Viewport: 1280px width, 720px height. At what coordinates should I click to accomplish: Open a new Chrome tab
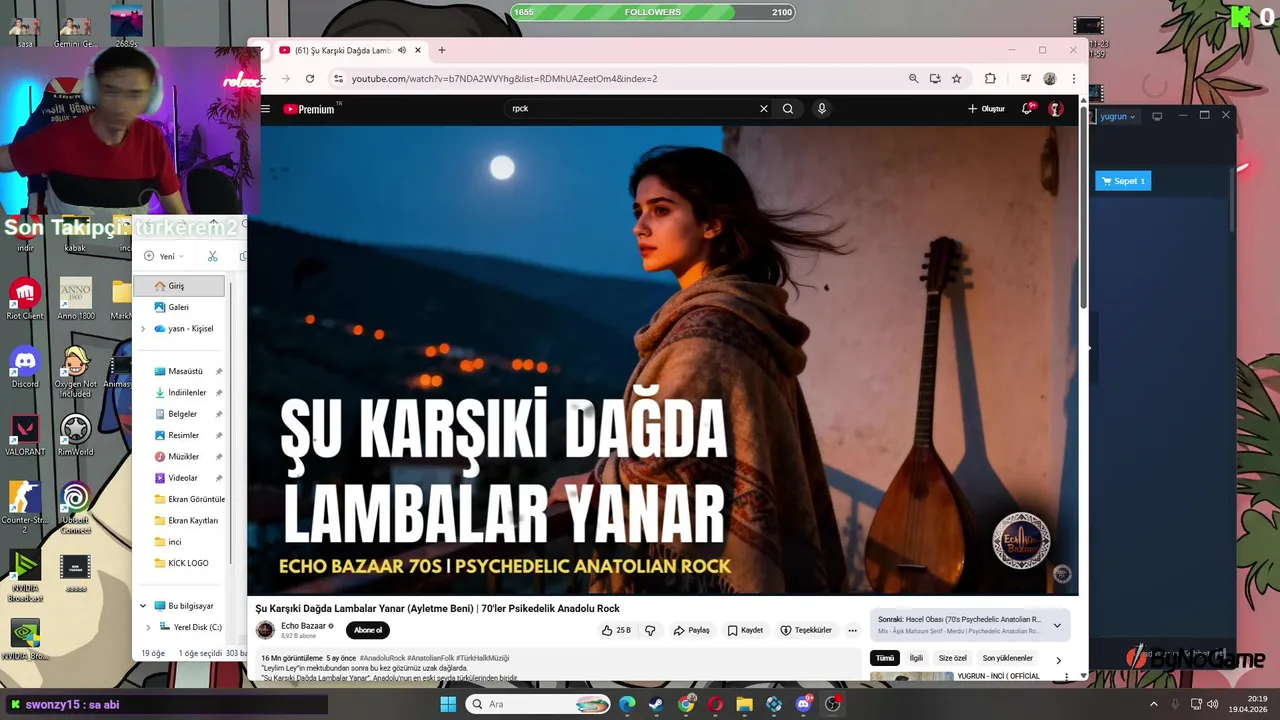[441, 50]
